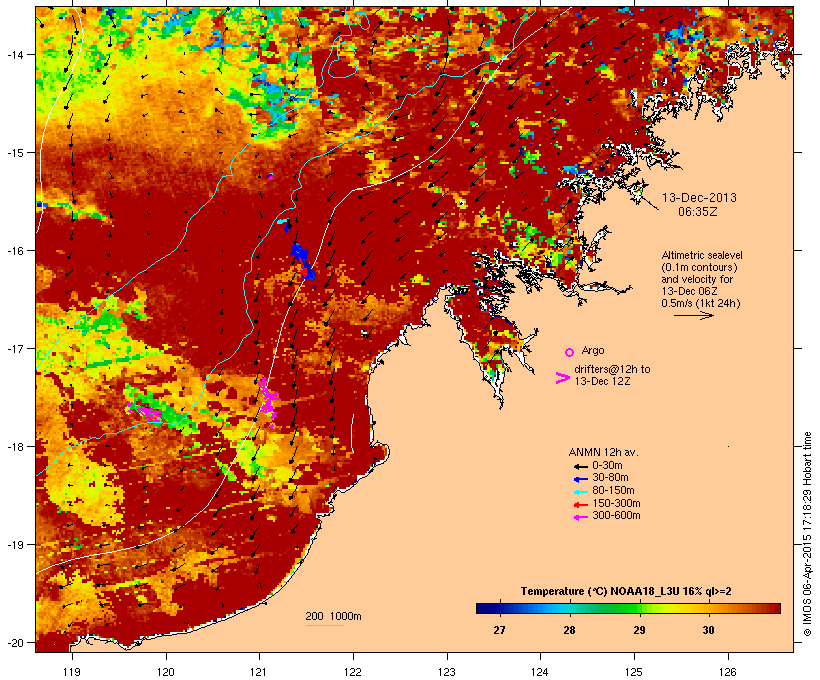Click the drifters@12h to label
Viewport: 820px width, 680px height.
(x=612, y=369)
